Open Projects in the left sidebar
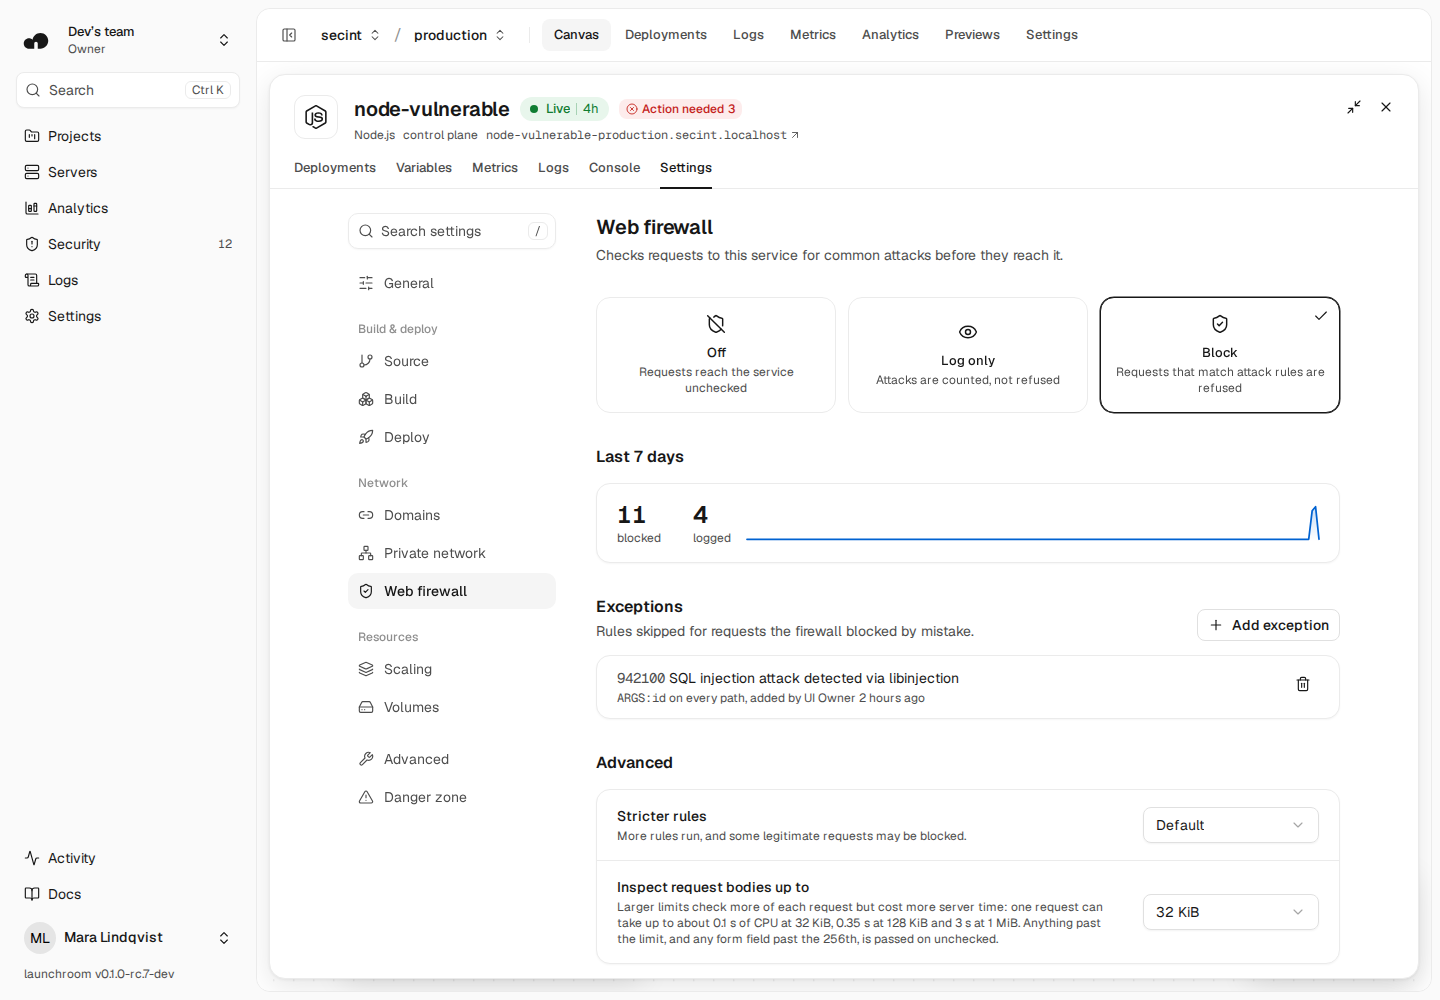1440x1000 pixels. point(128,136)
